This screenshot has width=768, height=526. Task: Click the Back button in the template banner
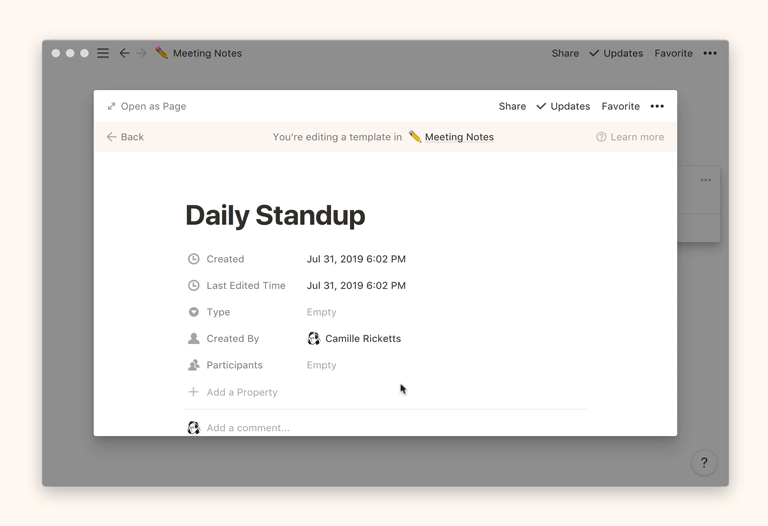click(x=125, y=137)
